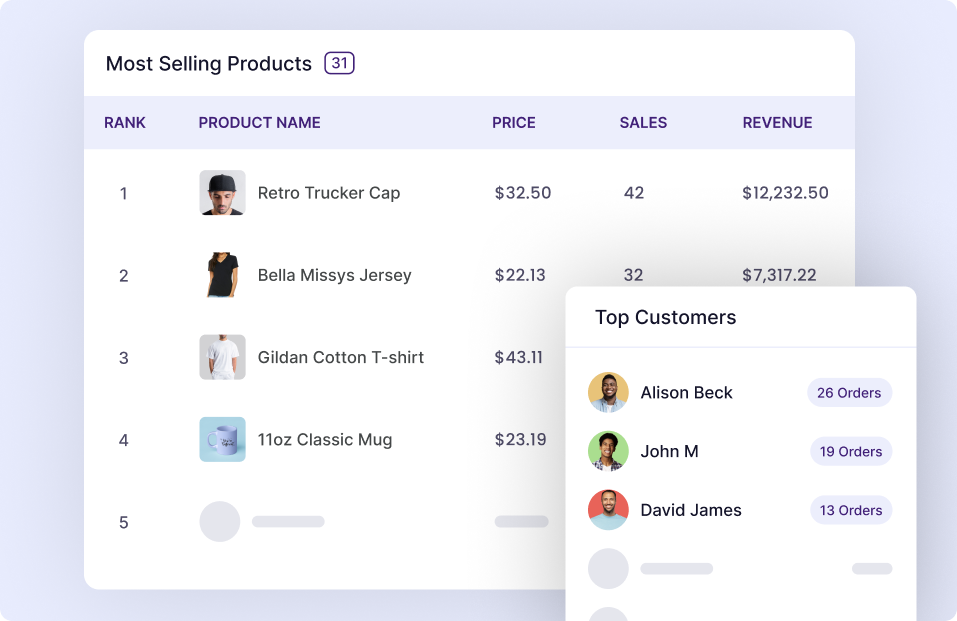Click John M's profile avatar
Screen dimensions: 957x621
tap(608, 451)
